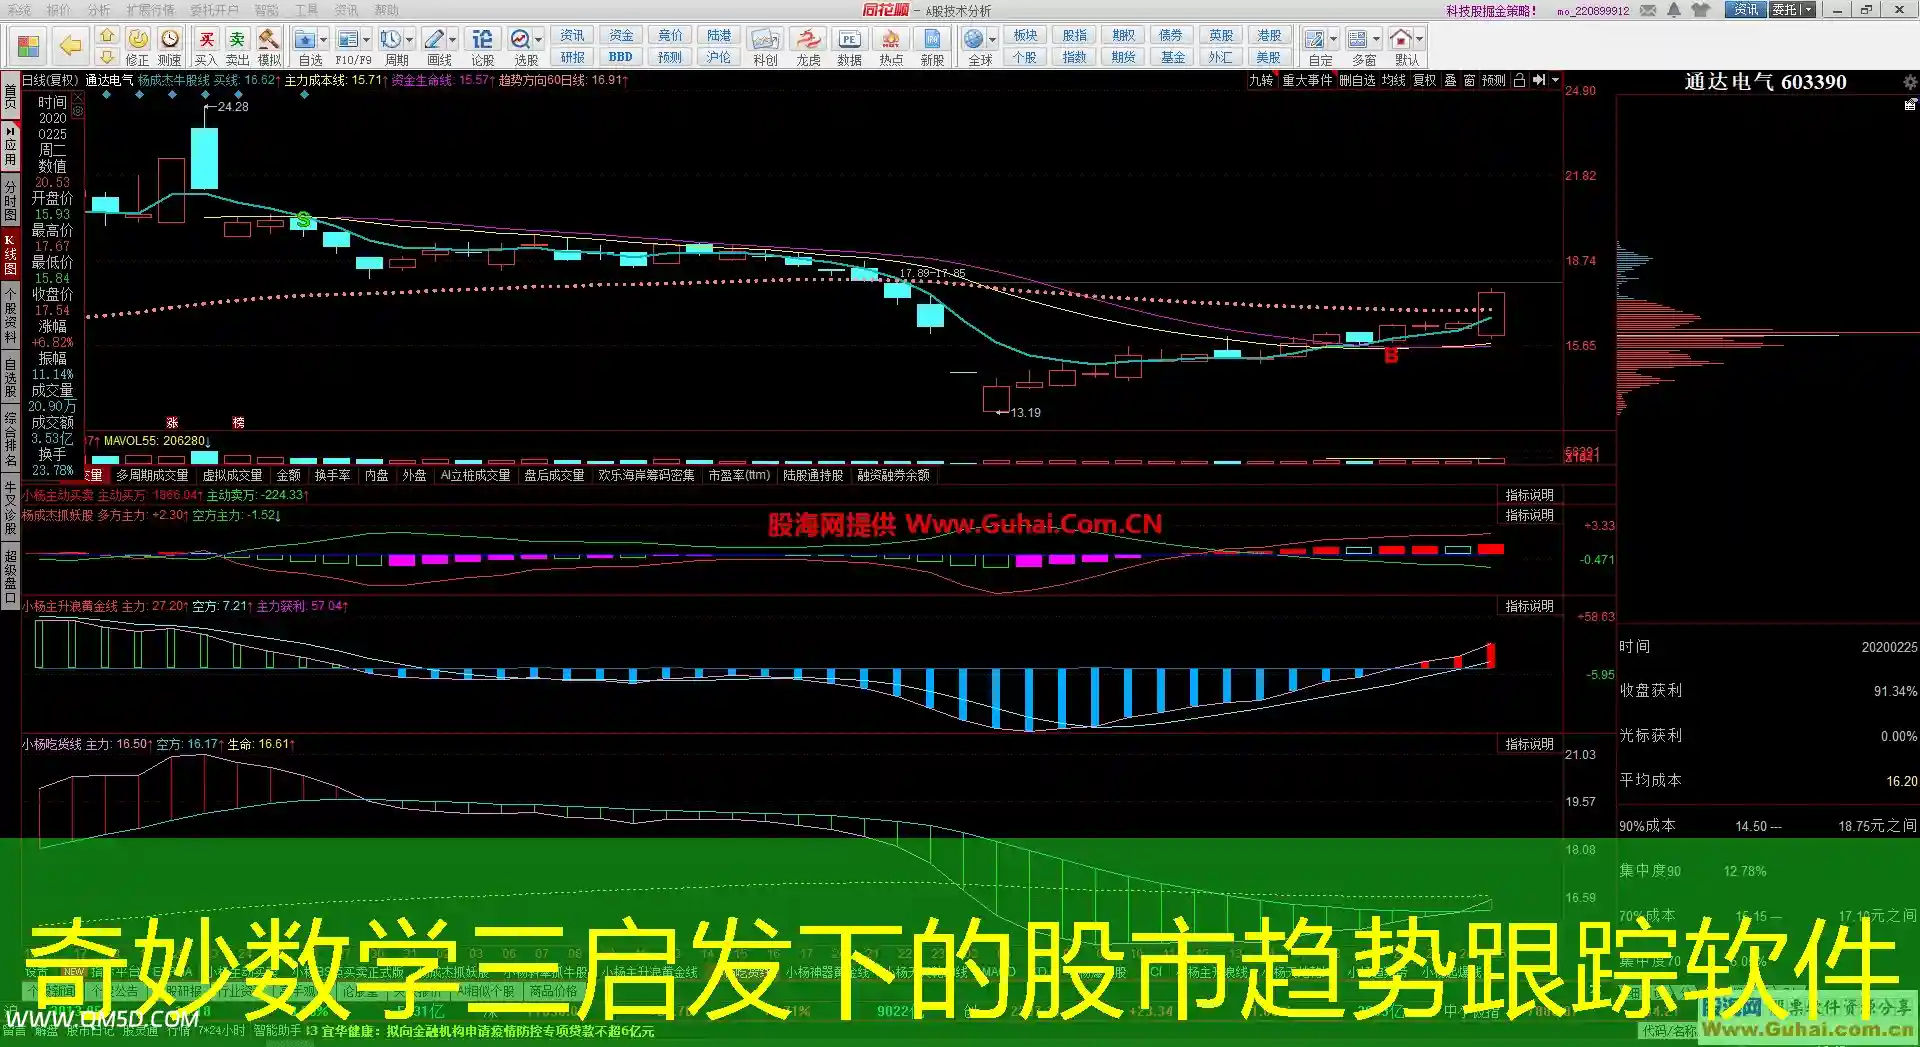Image resolution: width=1920 pixels, height=1047 pixels.
Task: Open chart toolbar overflow dropdown arrow
Action: [x=1555, y=80]
